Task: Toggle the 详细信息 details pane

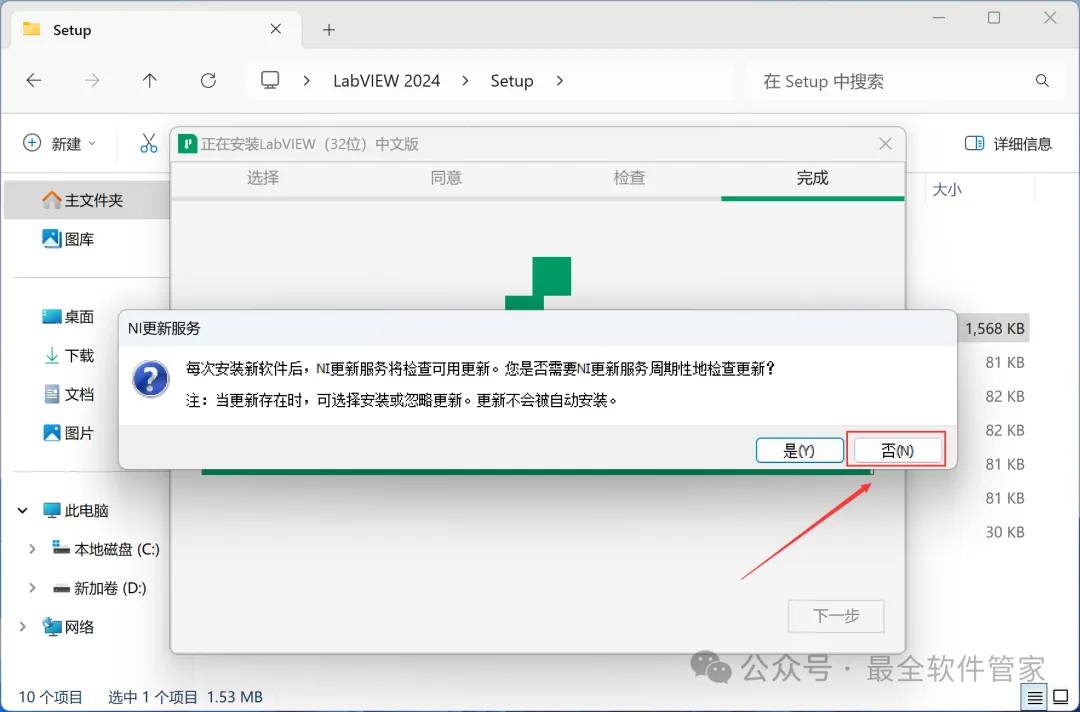Action: coord(1008,143)
